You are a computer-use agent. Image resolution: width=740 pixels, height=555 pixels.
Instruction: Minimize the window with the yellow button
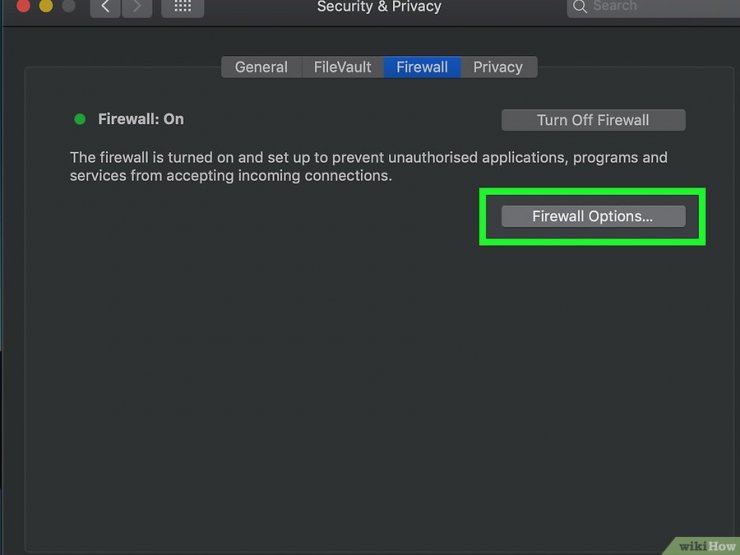coord(46,6)
